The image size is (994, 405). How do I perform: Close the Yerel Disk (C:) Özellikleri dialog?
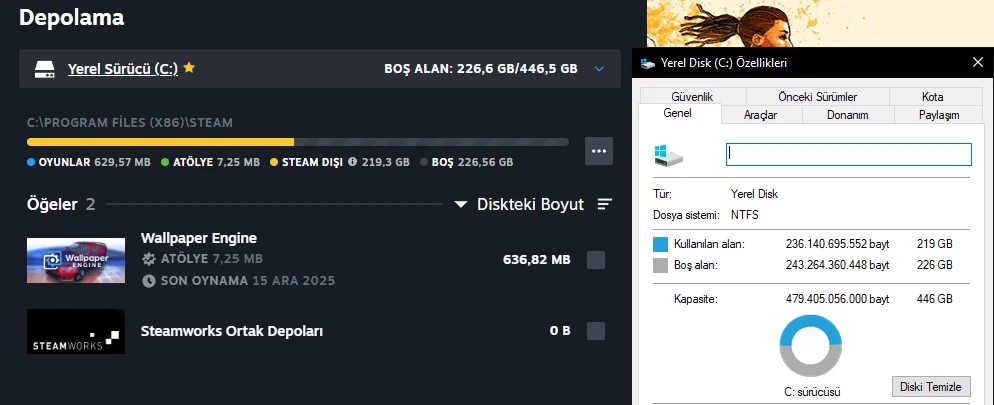(978, 62)
